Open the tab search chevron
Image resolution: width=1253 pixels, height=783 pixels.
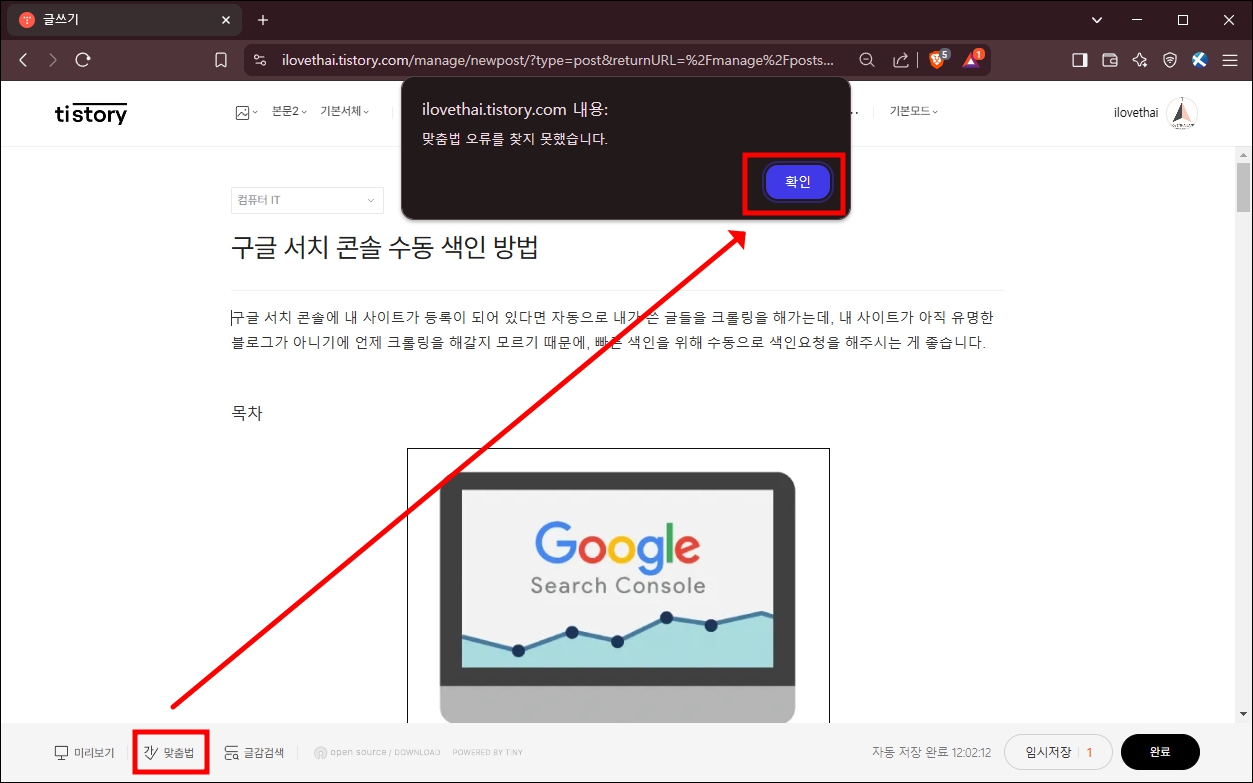1097,20
